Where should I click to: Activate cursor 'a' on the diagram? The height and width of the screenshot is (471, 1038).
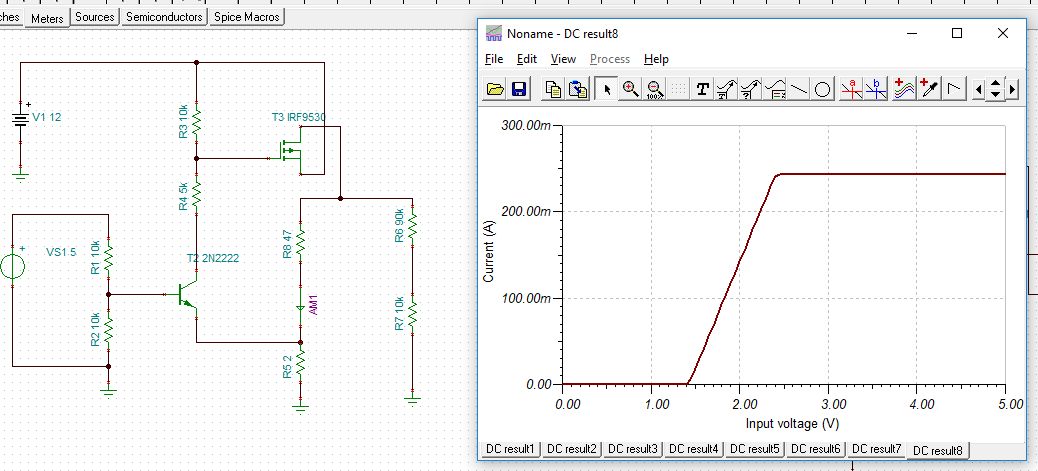click(x=851, y=89)
